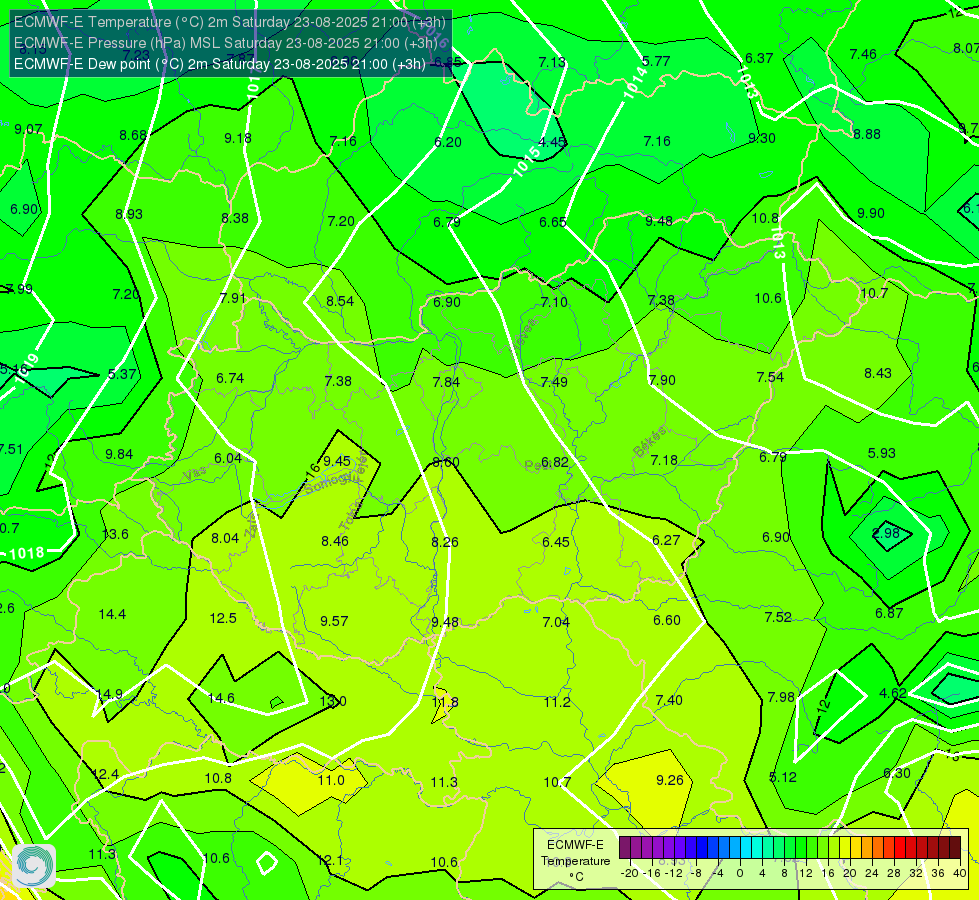Viewport: 979px width, 900px height.
Task: Click the 9.26 dew point value
Action: pos(669,780)
